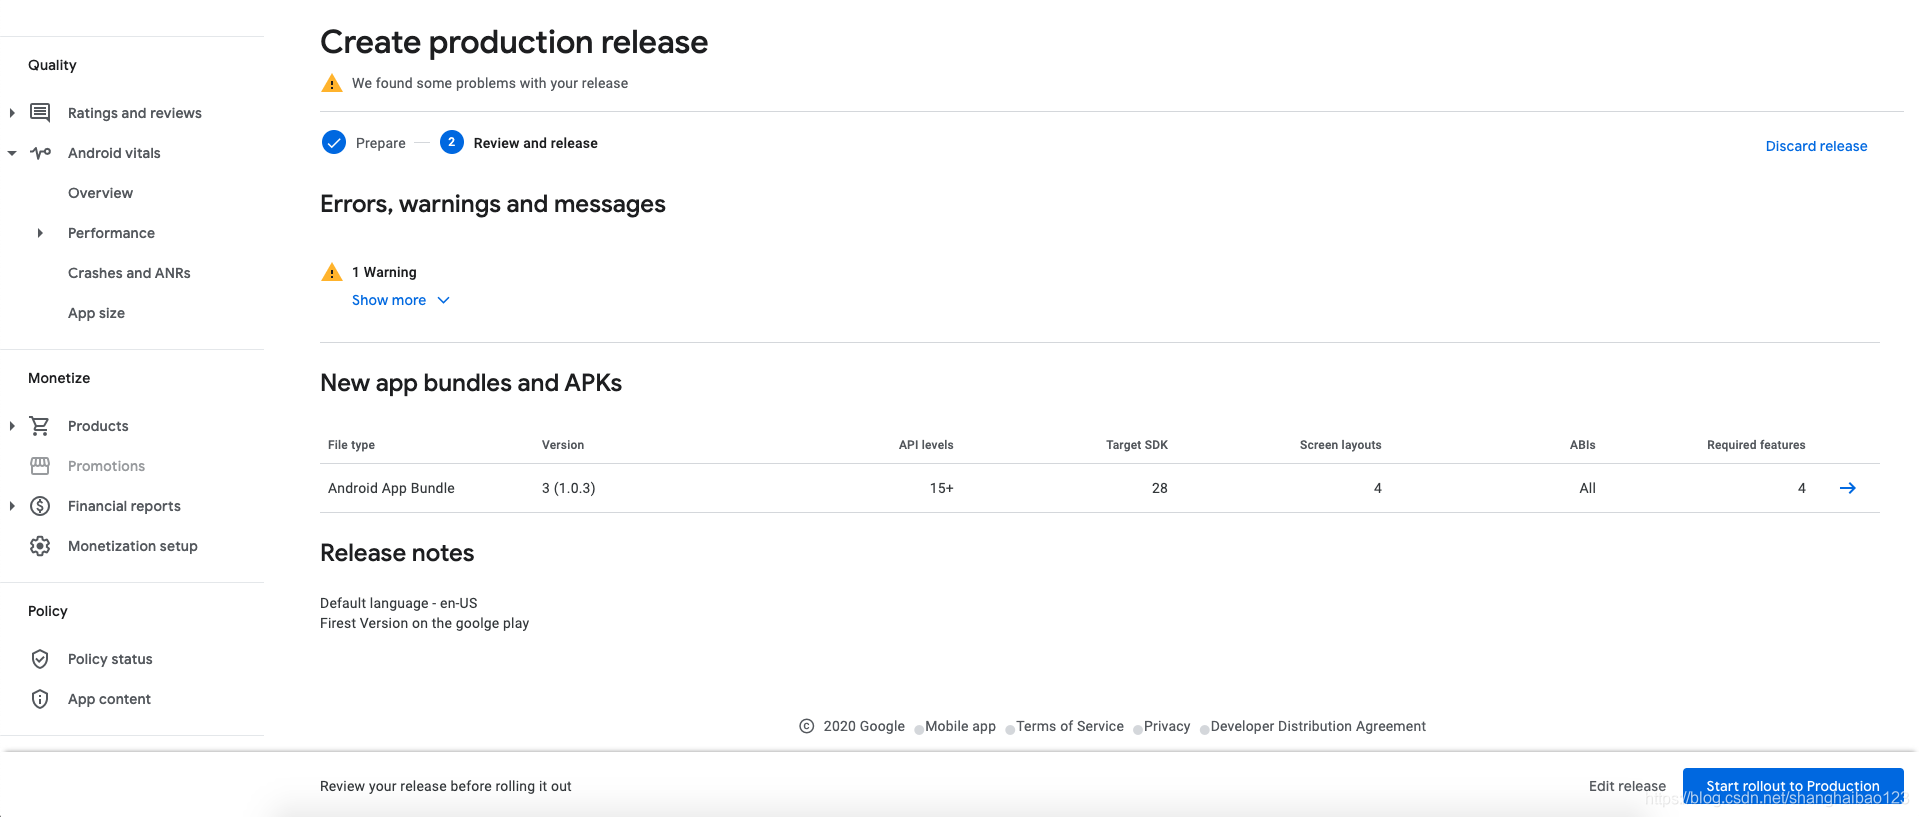Click the Android vitals pulse icon
The image size is (1919, 817).
40,153
